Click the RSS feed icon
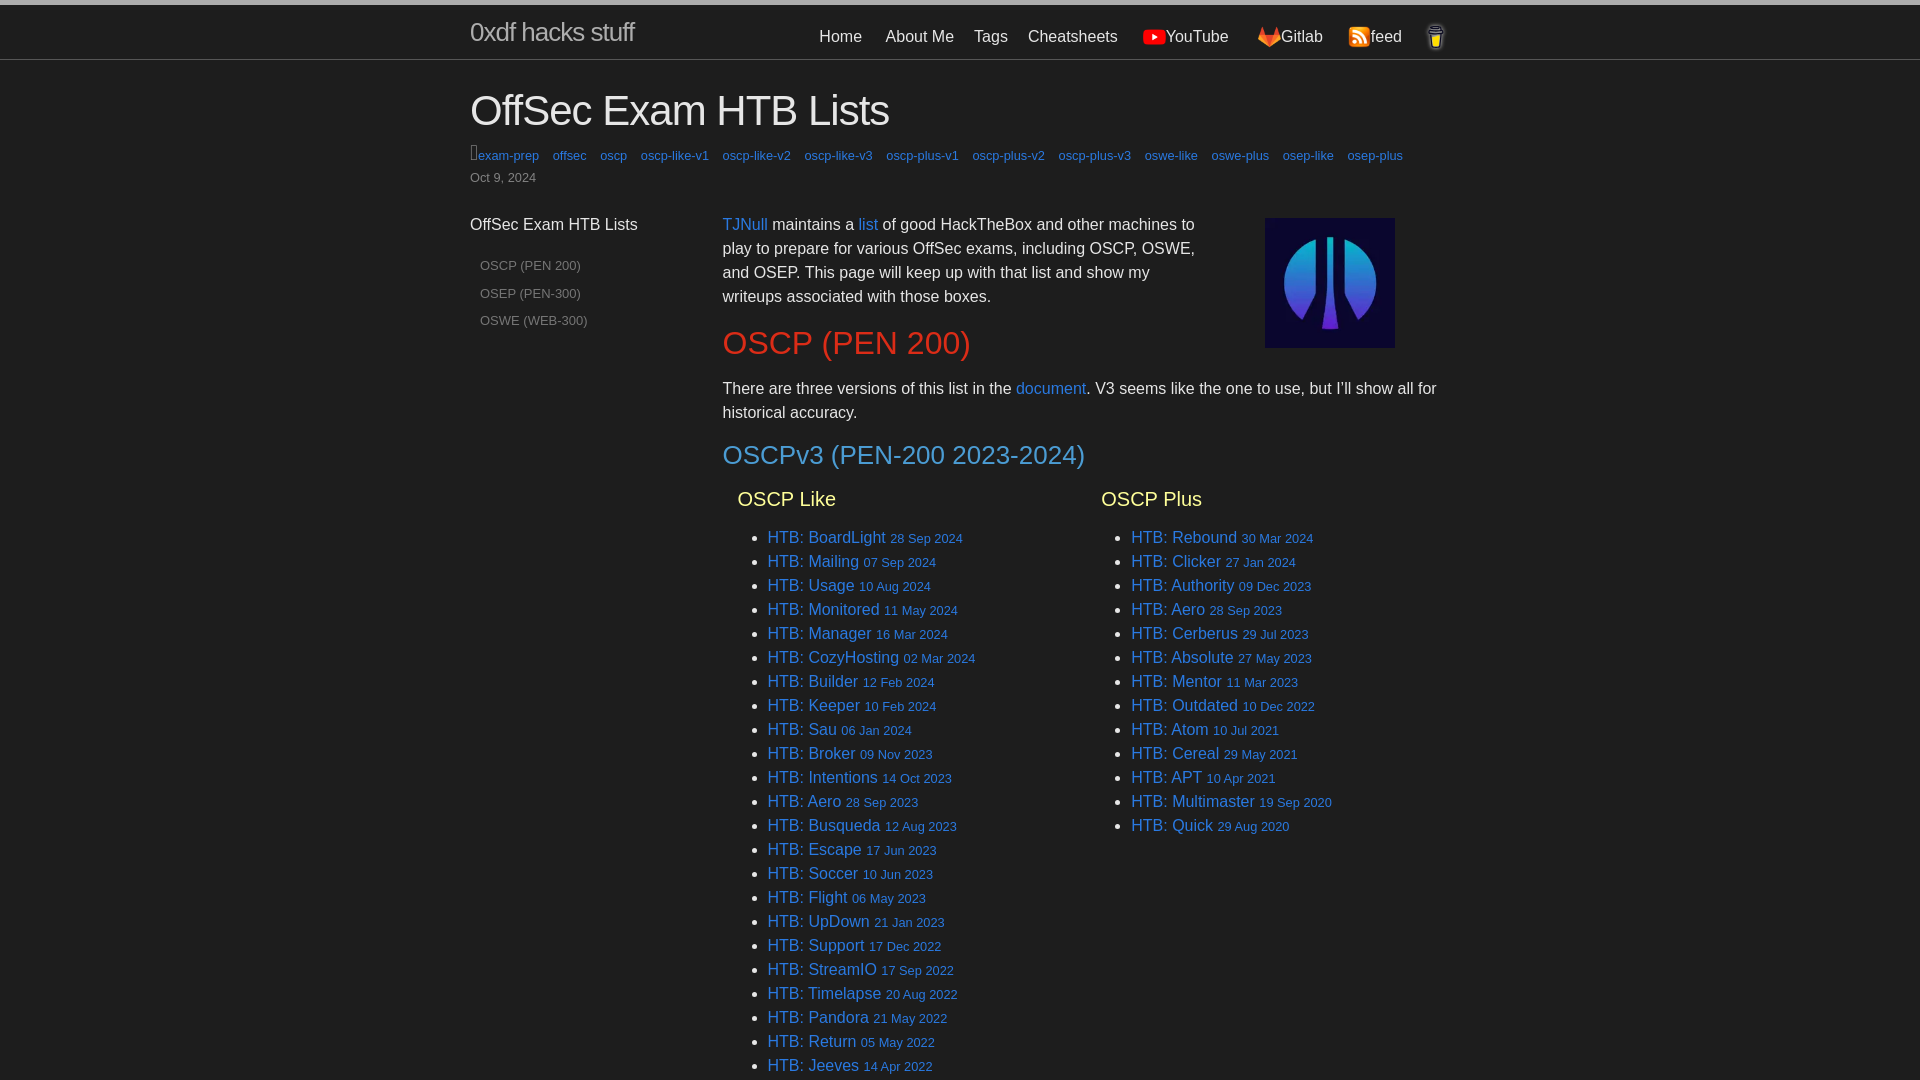Image resolution: width=1920 pixels, height=1080 pixels. [1359, 37]
